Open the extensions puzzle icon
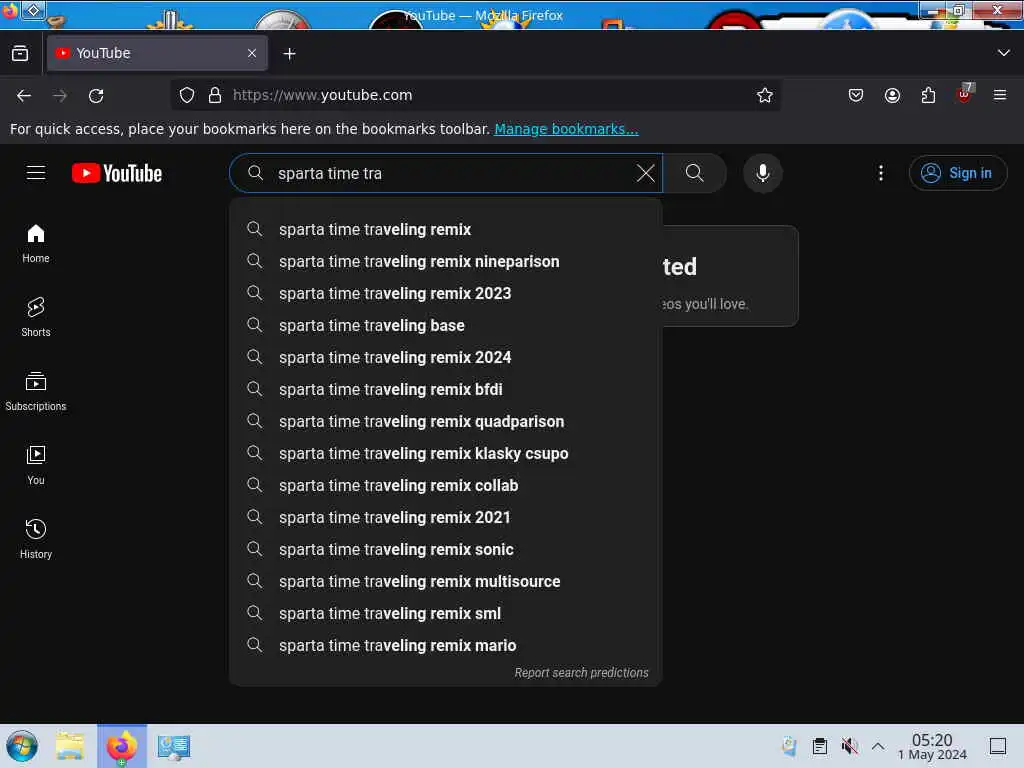 pyautogui.click(x=928, y=95)
